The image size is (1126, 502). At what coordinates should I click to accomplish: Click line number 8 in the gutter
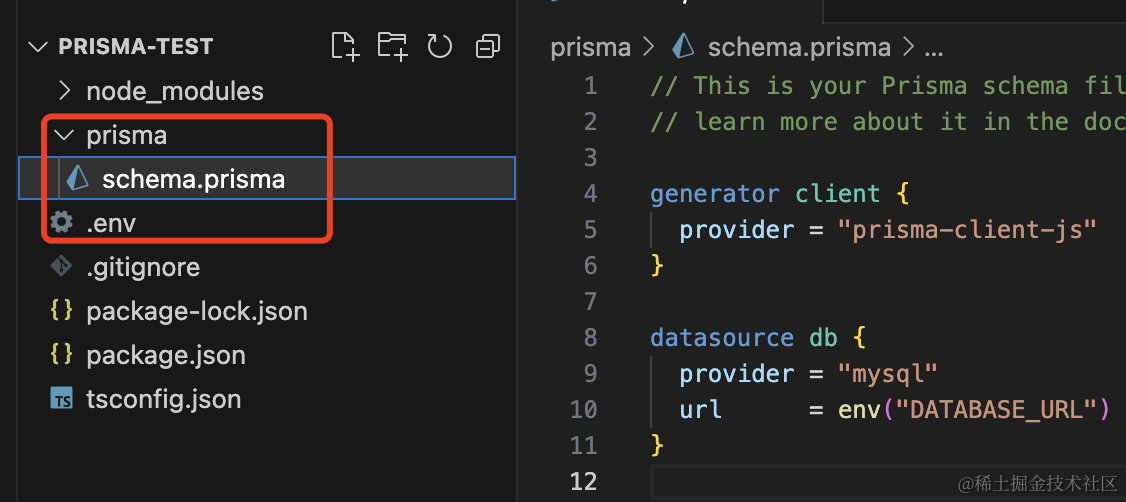589,337
